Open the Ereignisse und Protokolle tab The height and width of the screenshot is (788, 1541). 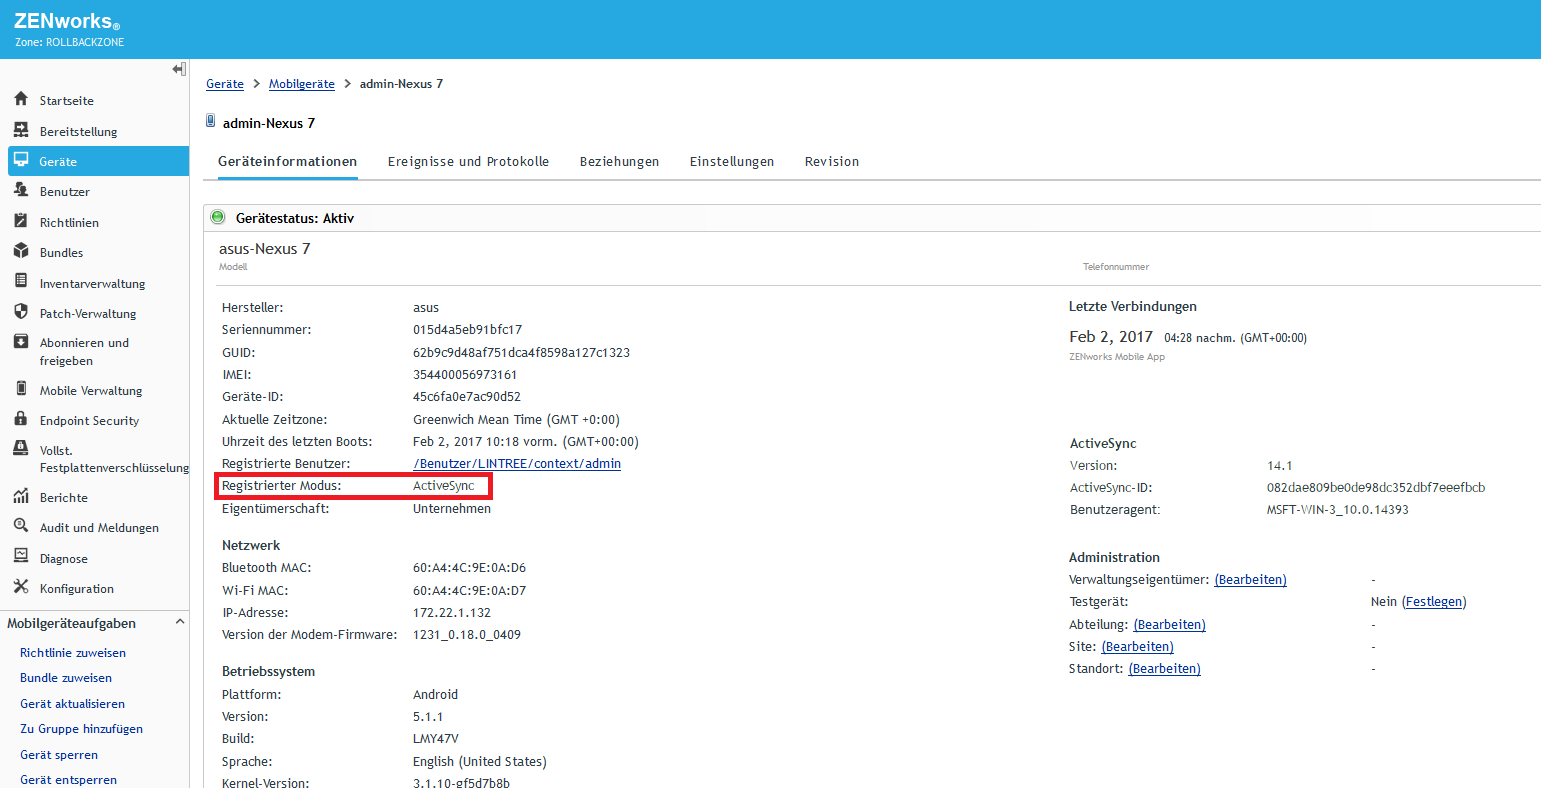(x=468, y=161)
